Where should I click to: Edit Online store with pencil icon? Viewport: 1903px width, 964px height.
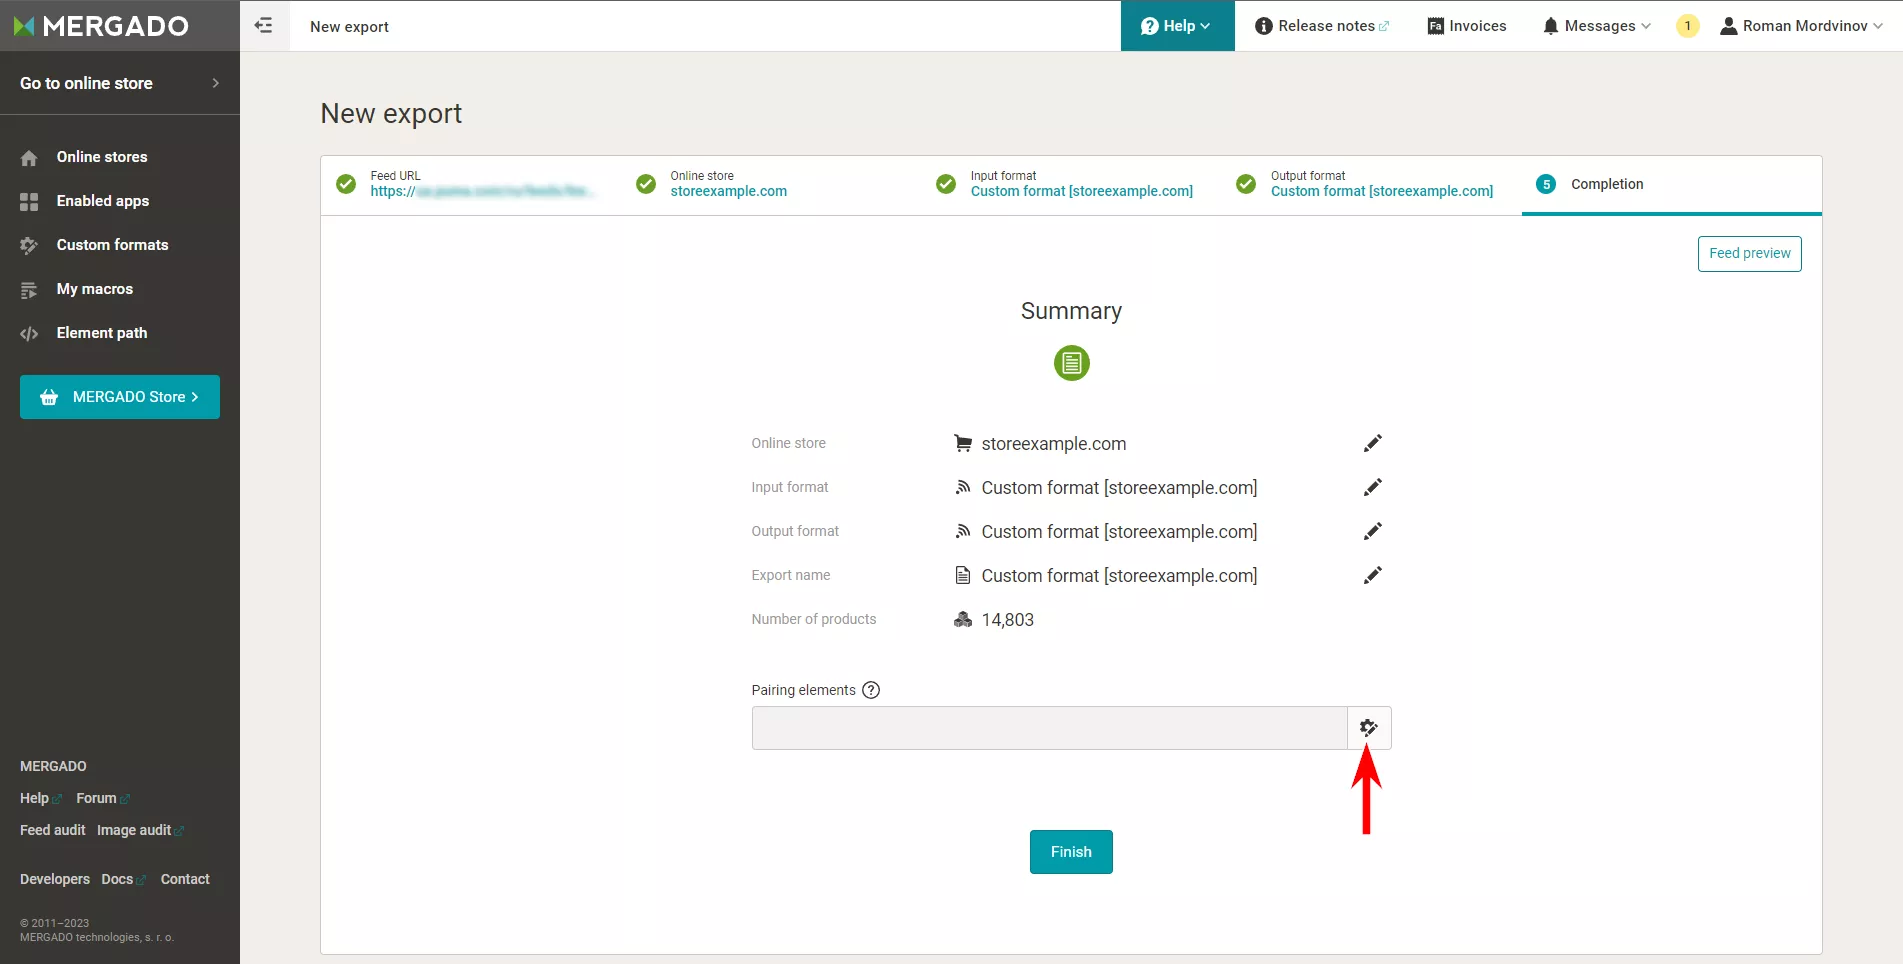click(x=1373, y=443)
